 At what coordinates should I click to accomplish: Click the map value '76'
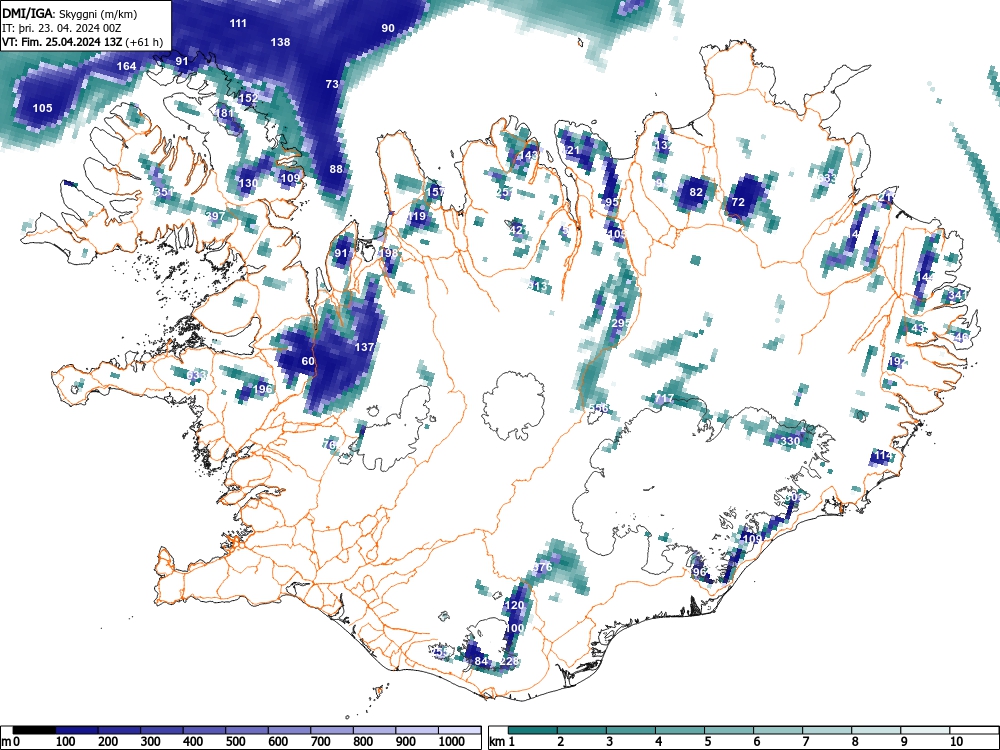[x=329, y=445]
